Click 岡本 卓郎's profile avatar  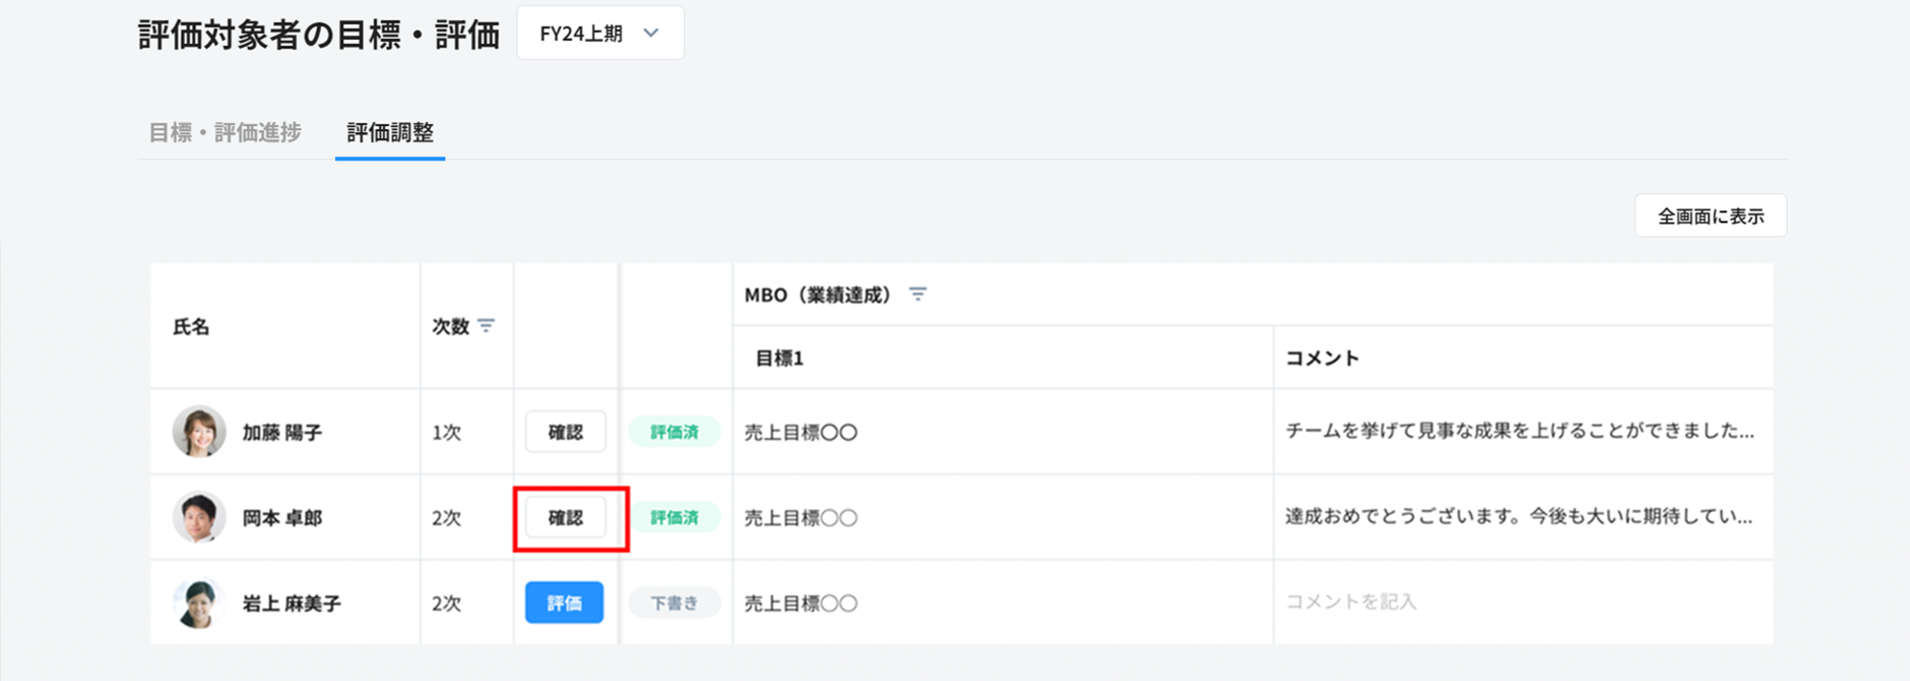pos(199,518)
